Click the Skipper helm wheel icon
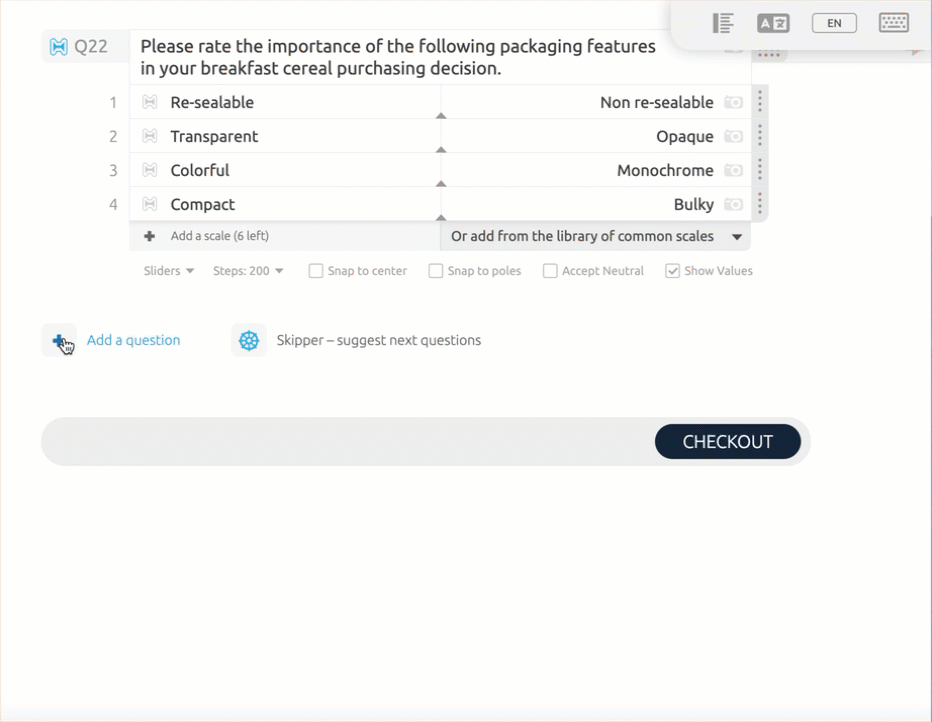Viewport: 932px width, 722px height. [249, 340]
